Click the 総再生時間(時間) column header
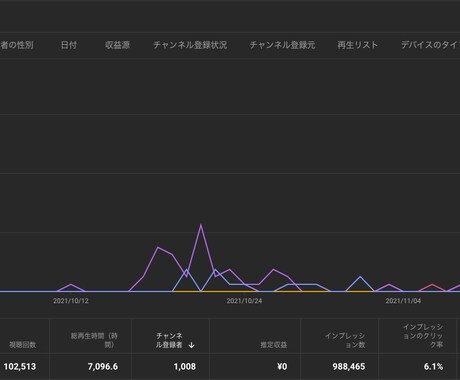This screenshot has height=380, width=460. pos(94,340)
